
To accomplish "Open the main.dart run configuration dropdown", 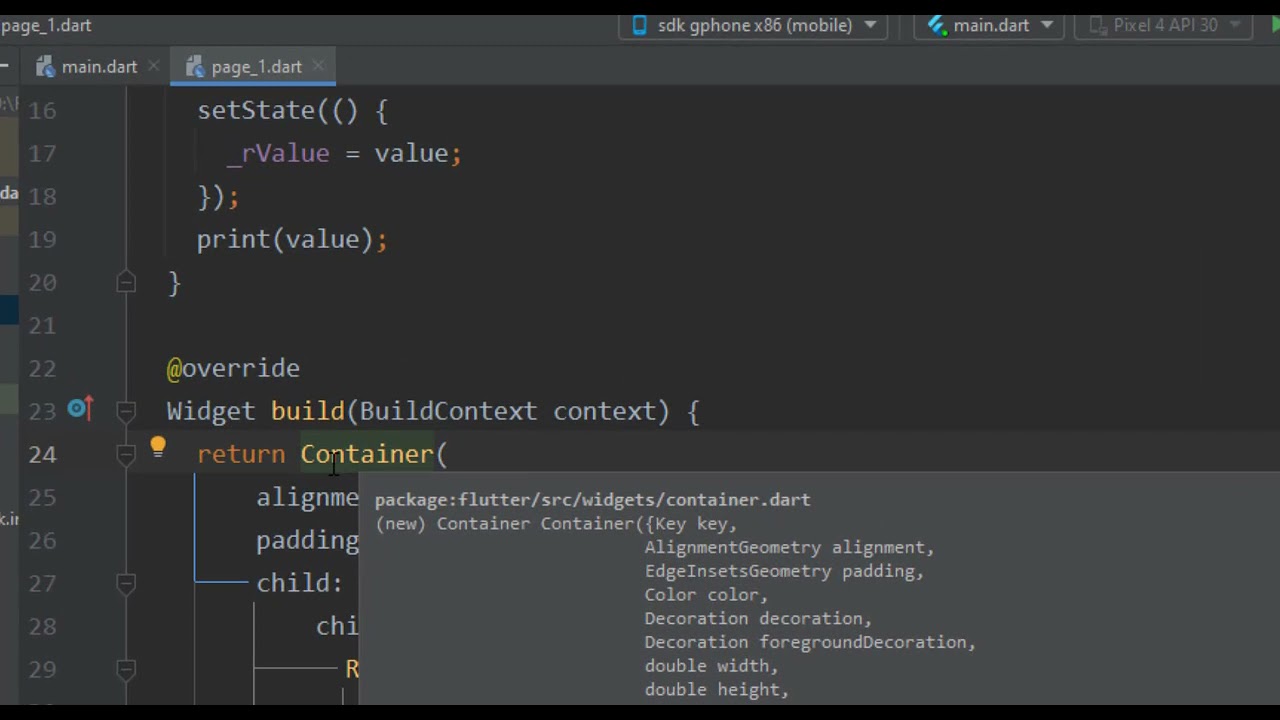I will click(989, 25).
